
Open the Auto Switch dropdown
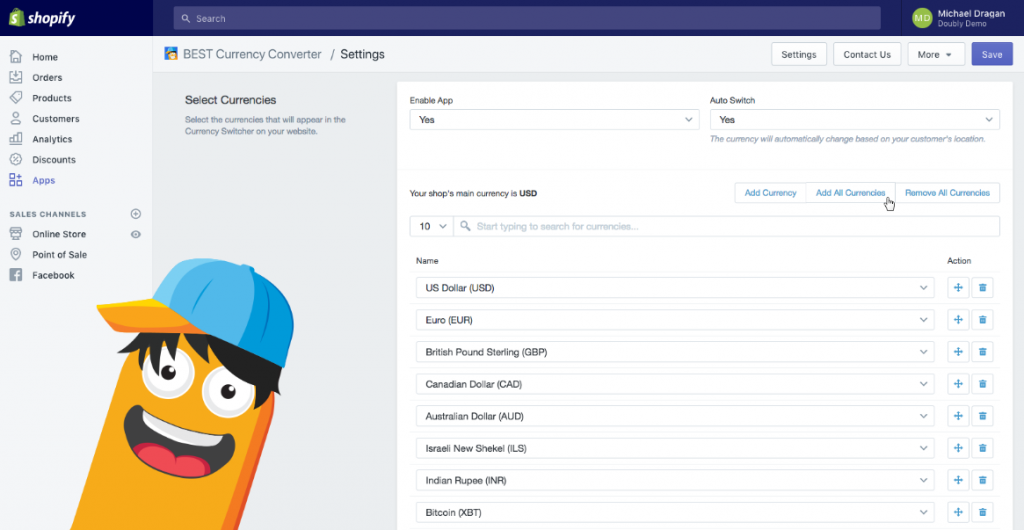click(x=855, y=119)
